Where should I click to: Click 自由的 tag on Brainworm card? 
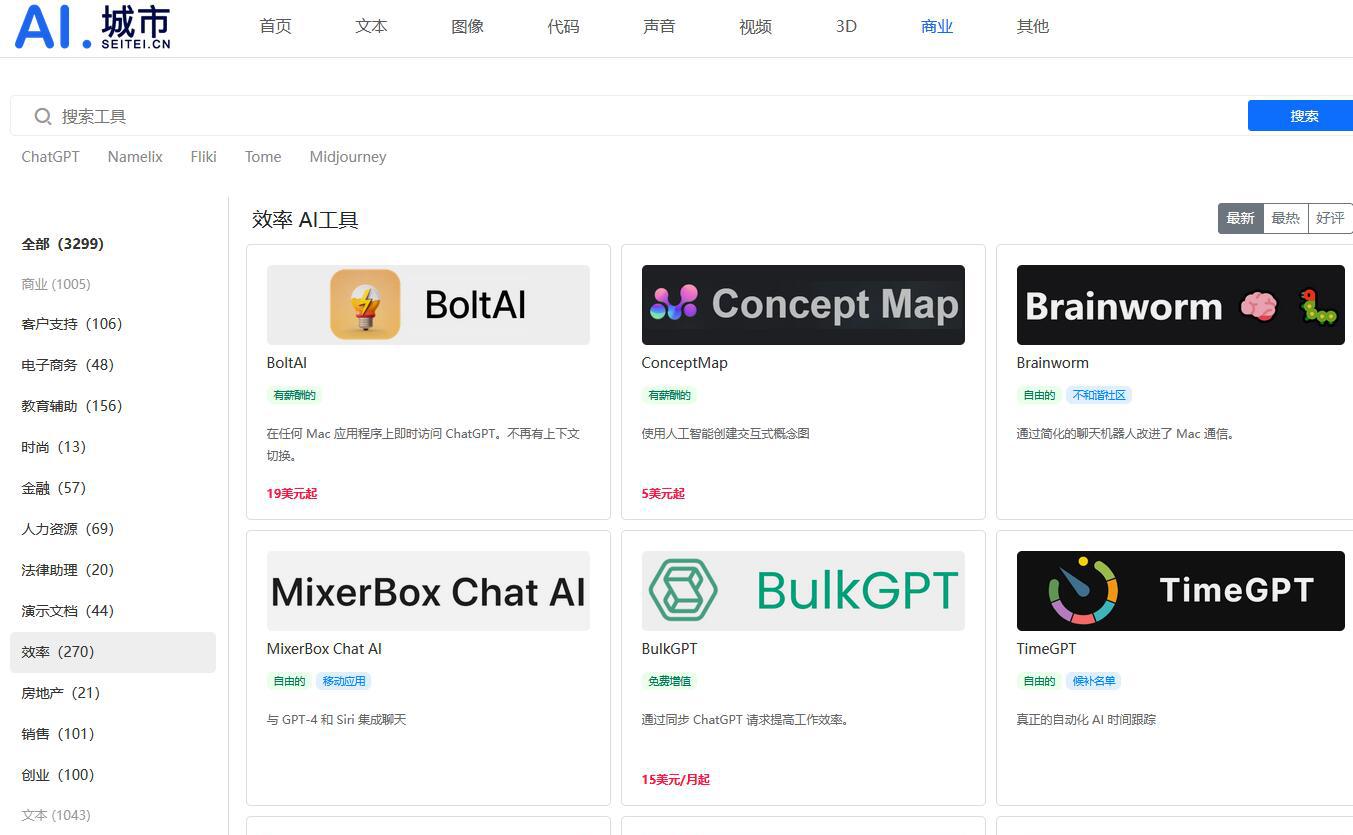click(1039, 395)
